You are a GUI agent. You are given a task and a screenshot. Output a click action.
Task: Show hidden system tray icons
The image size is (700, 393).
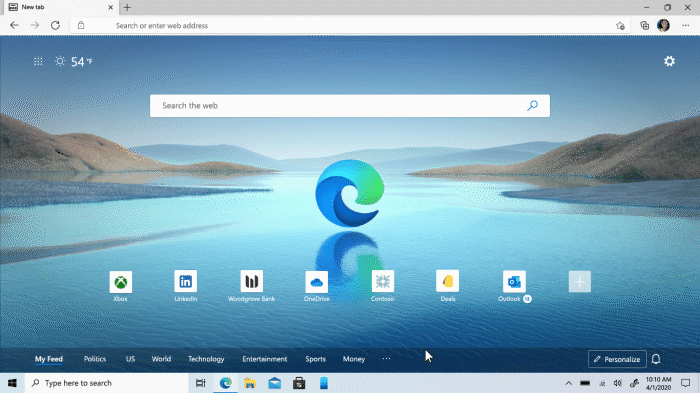point(568,383)
